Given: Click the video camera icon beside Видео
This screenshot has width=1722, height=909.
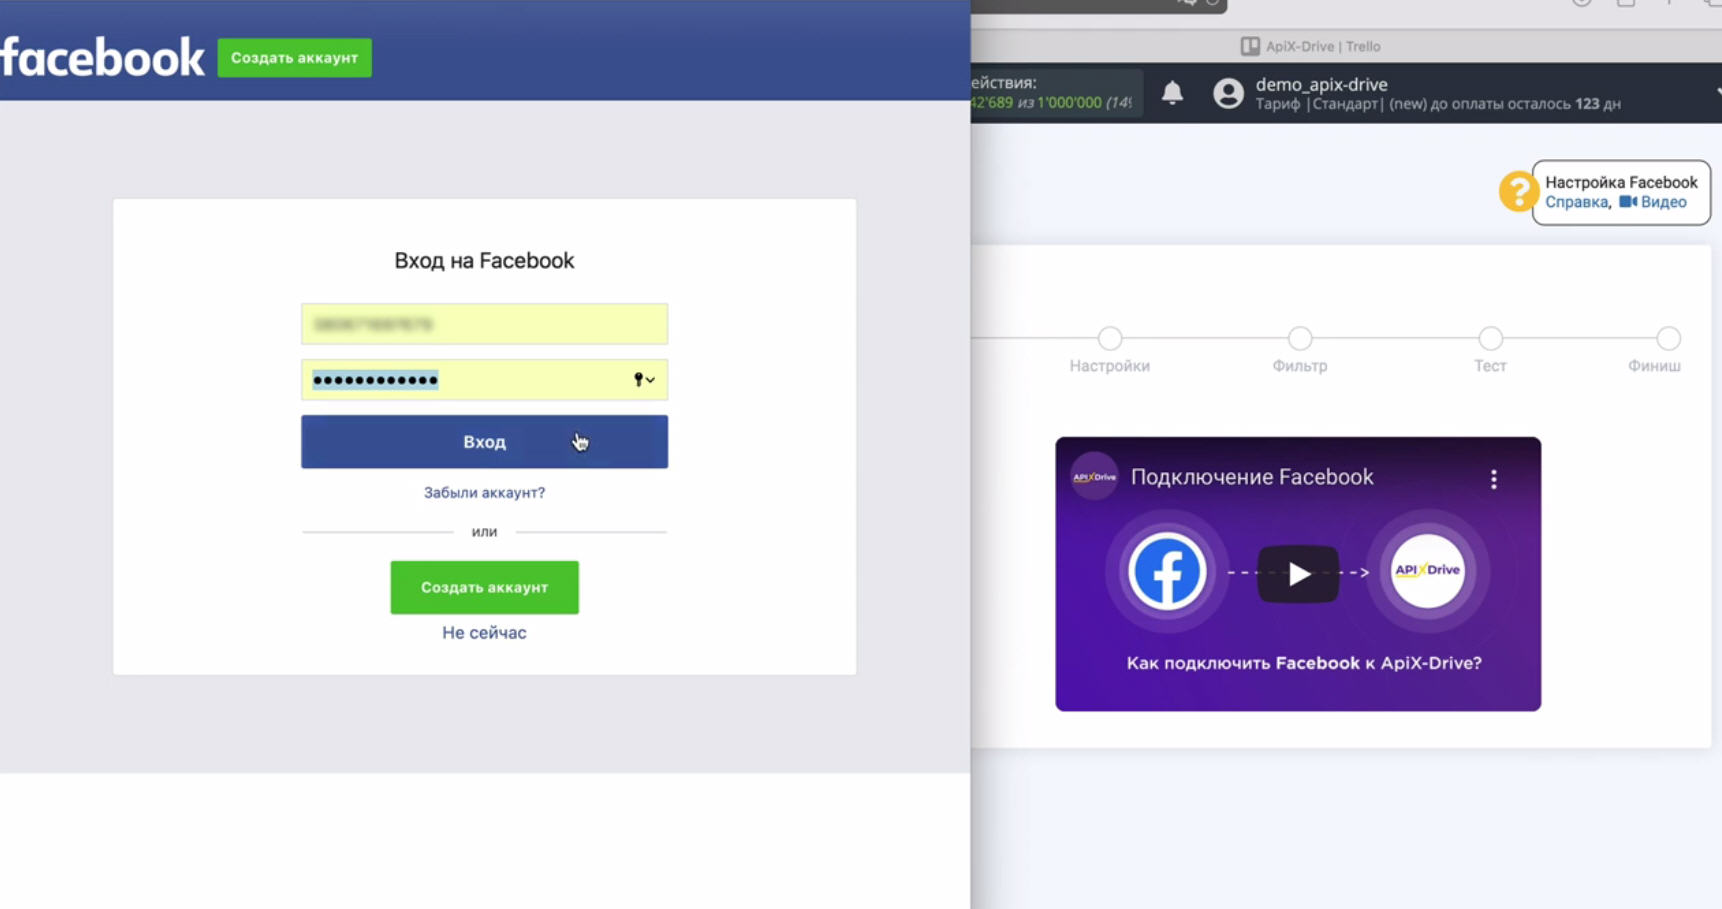Looking at the screenshot, I should click(1628, 202).
